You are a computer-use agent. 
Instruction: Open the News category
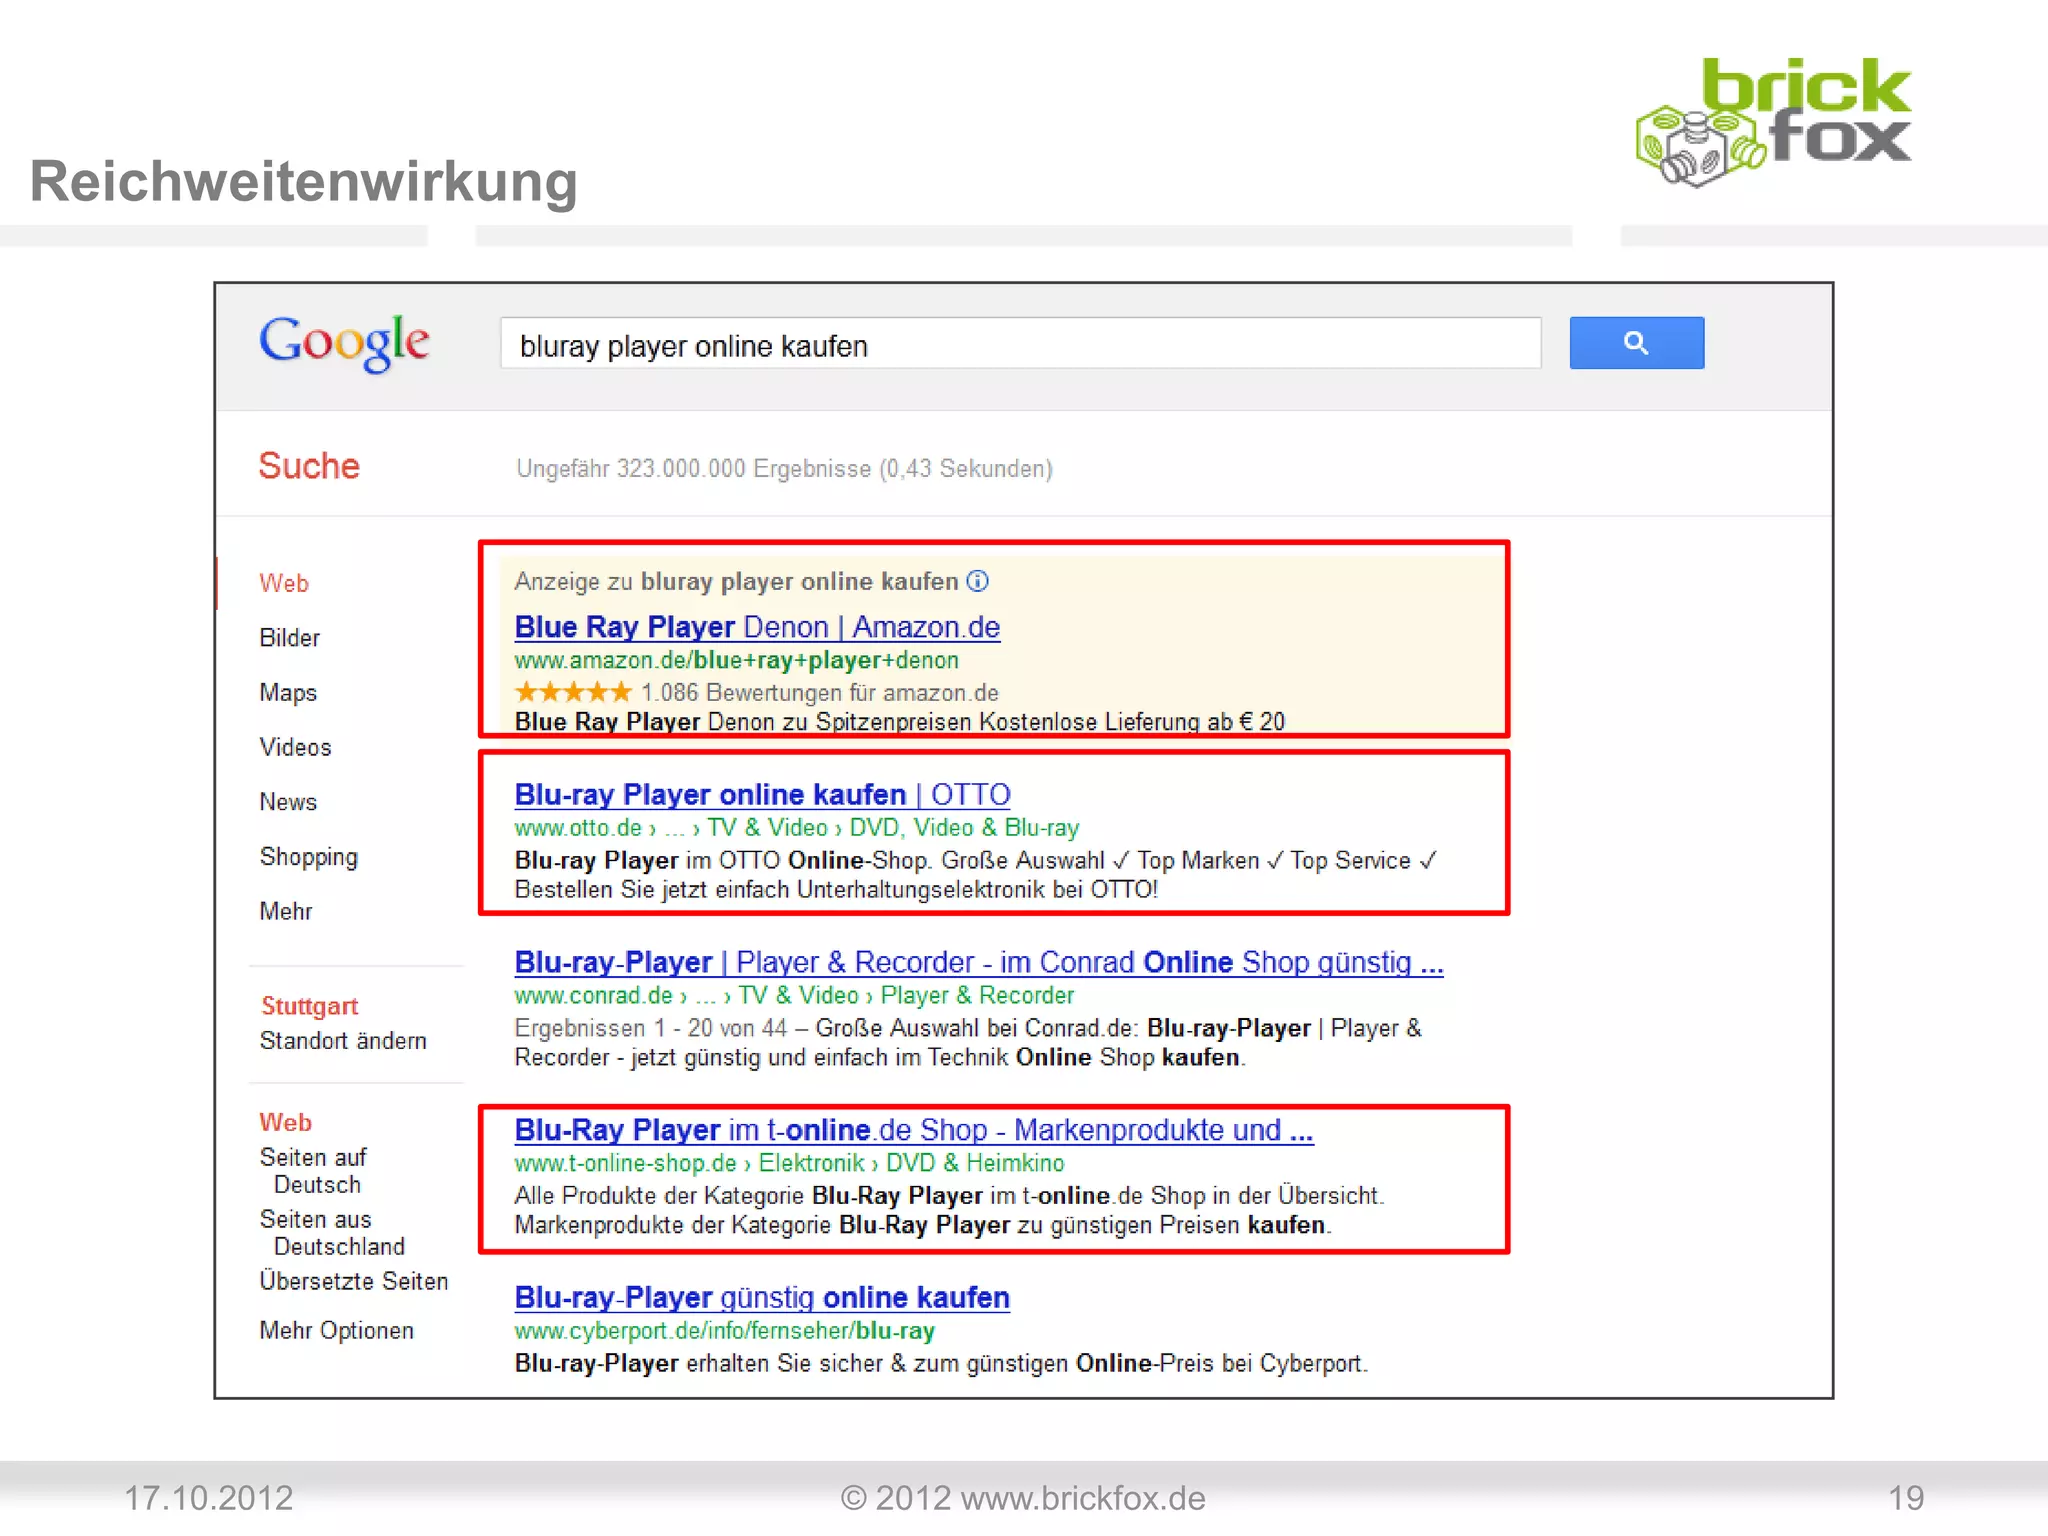click(288, 802)
